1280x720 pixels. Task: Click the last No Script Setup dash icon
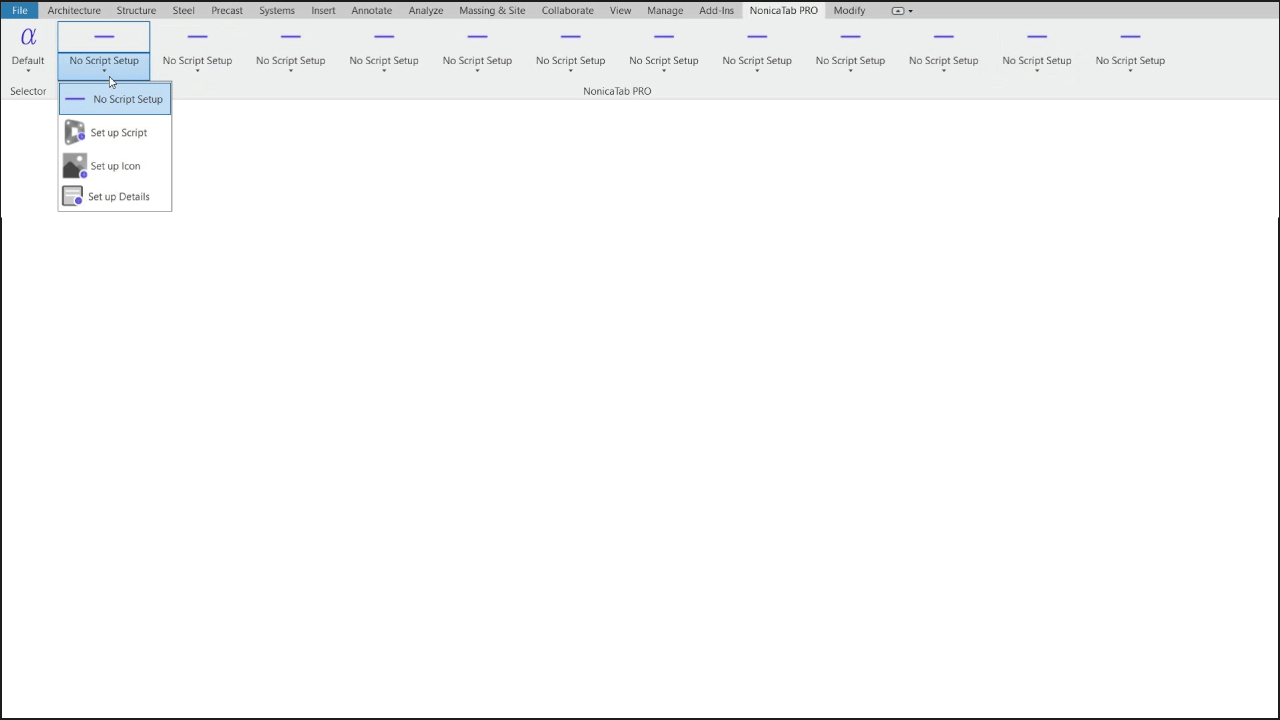pos(1130,37)
